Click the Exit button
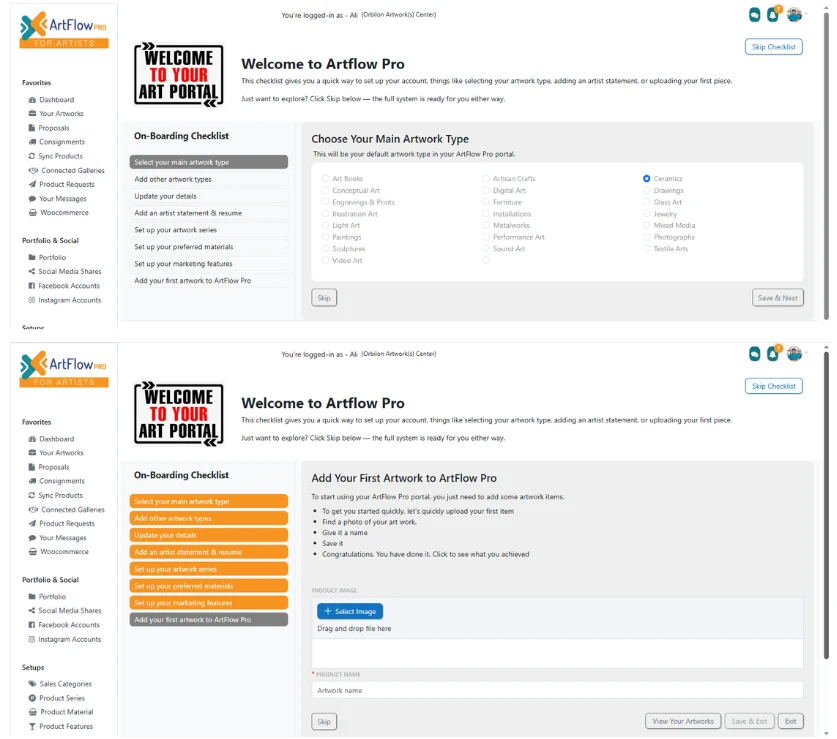Image resolution: width=837 pixels, height=739 pixels. coord(790,721)
